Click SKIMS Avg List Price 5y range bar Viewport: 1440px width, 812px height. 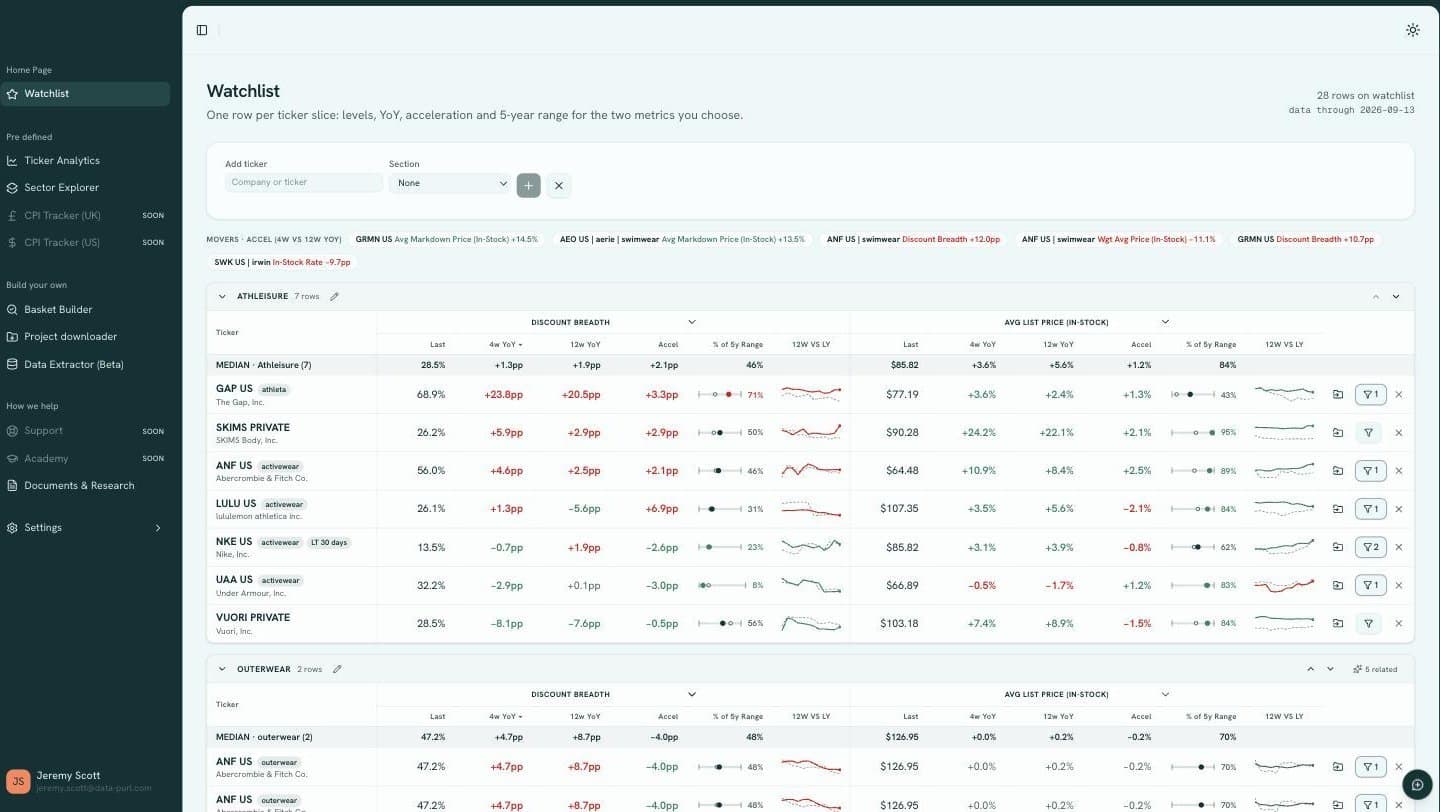point(1193,433)
